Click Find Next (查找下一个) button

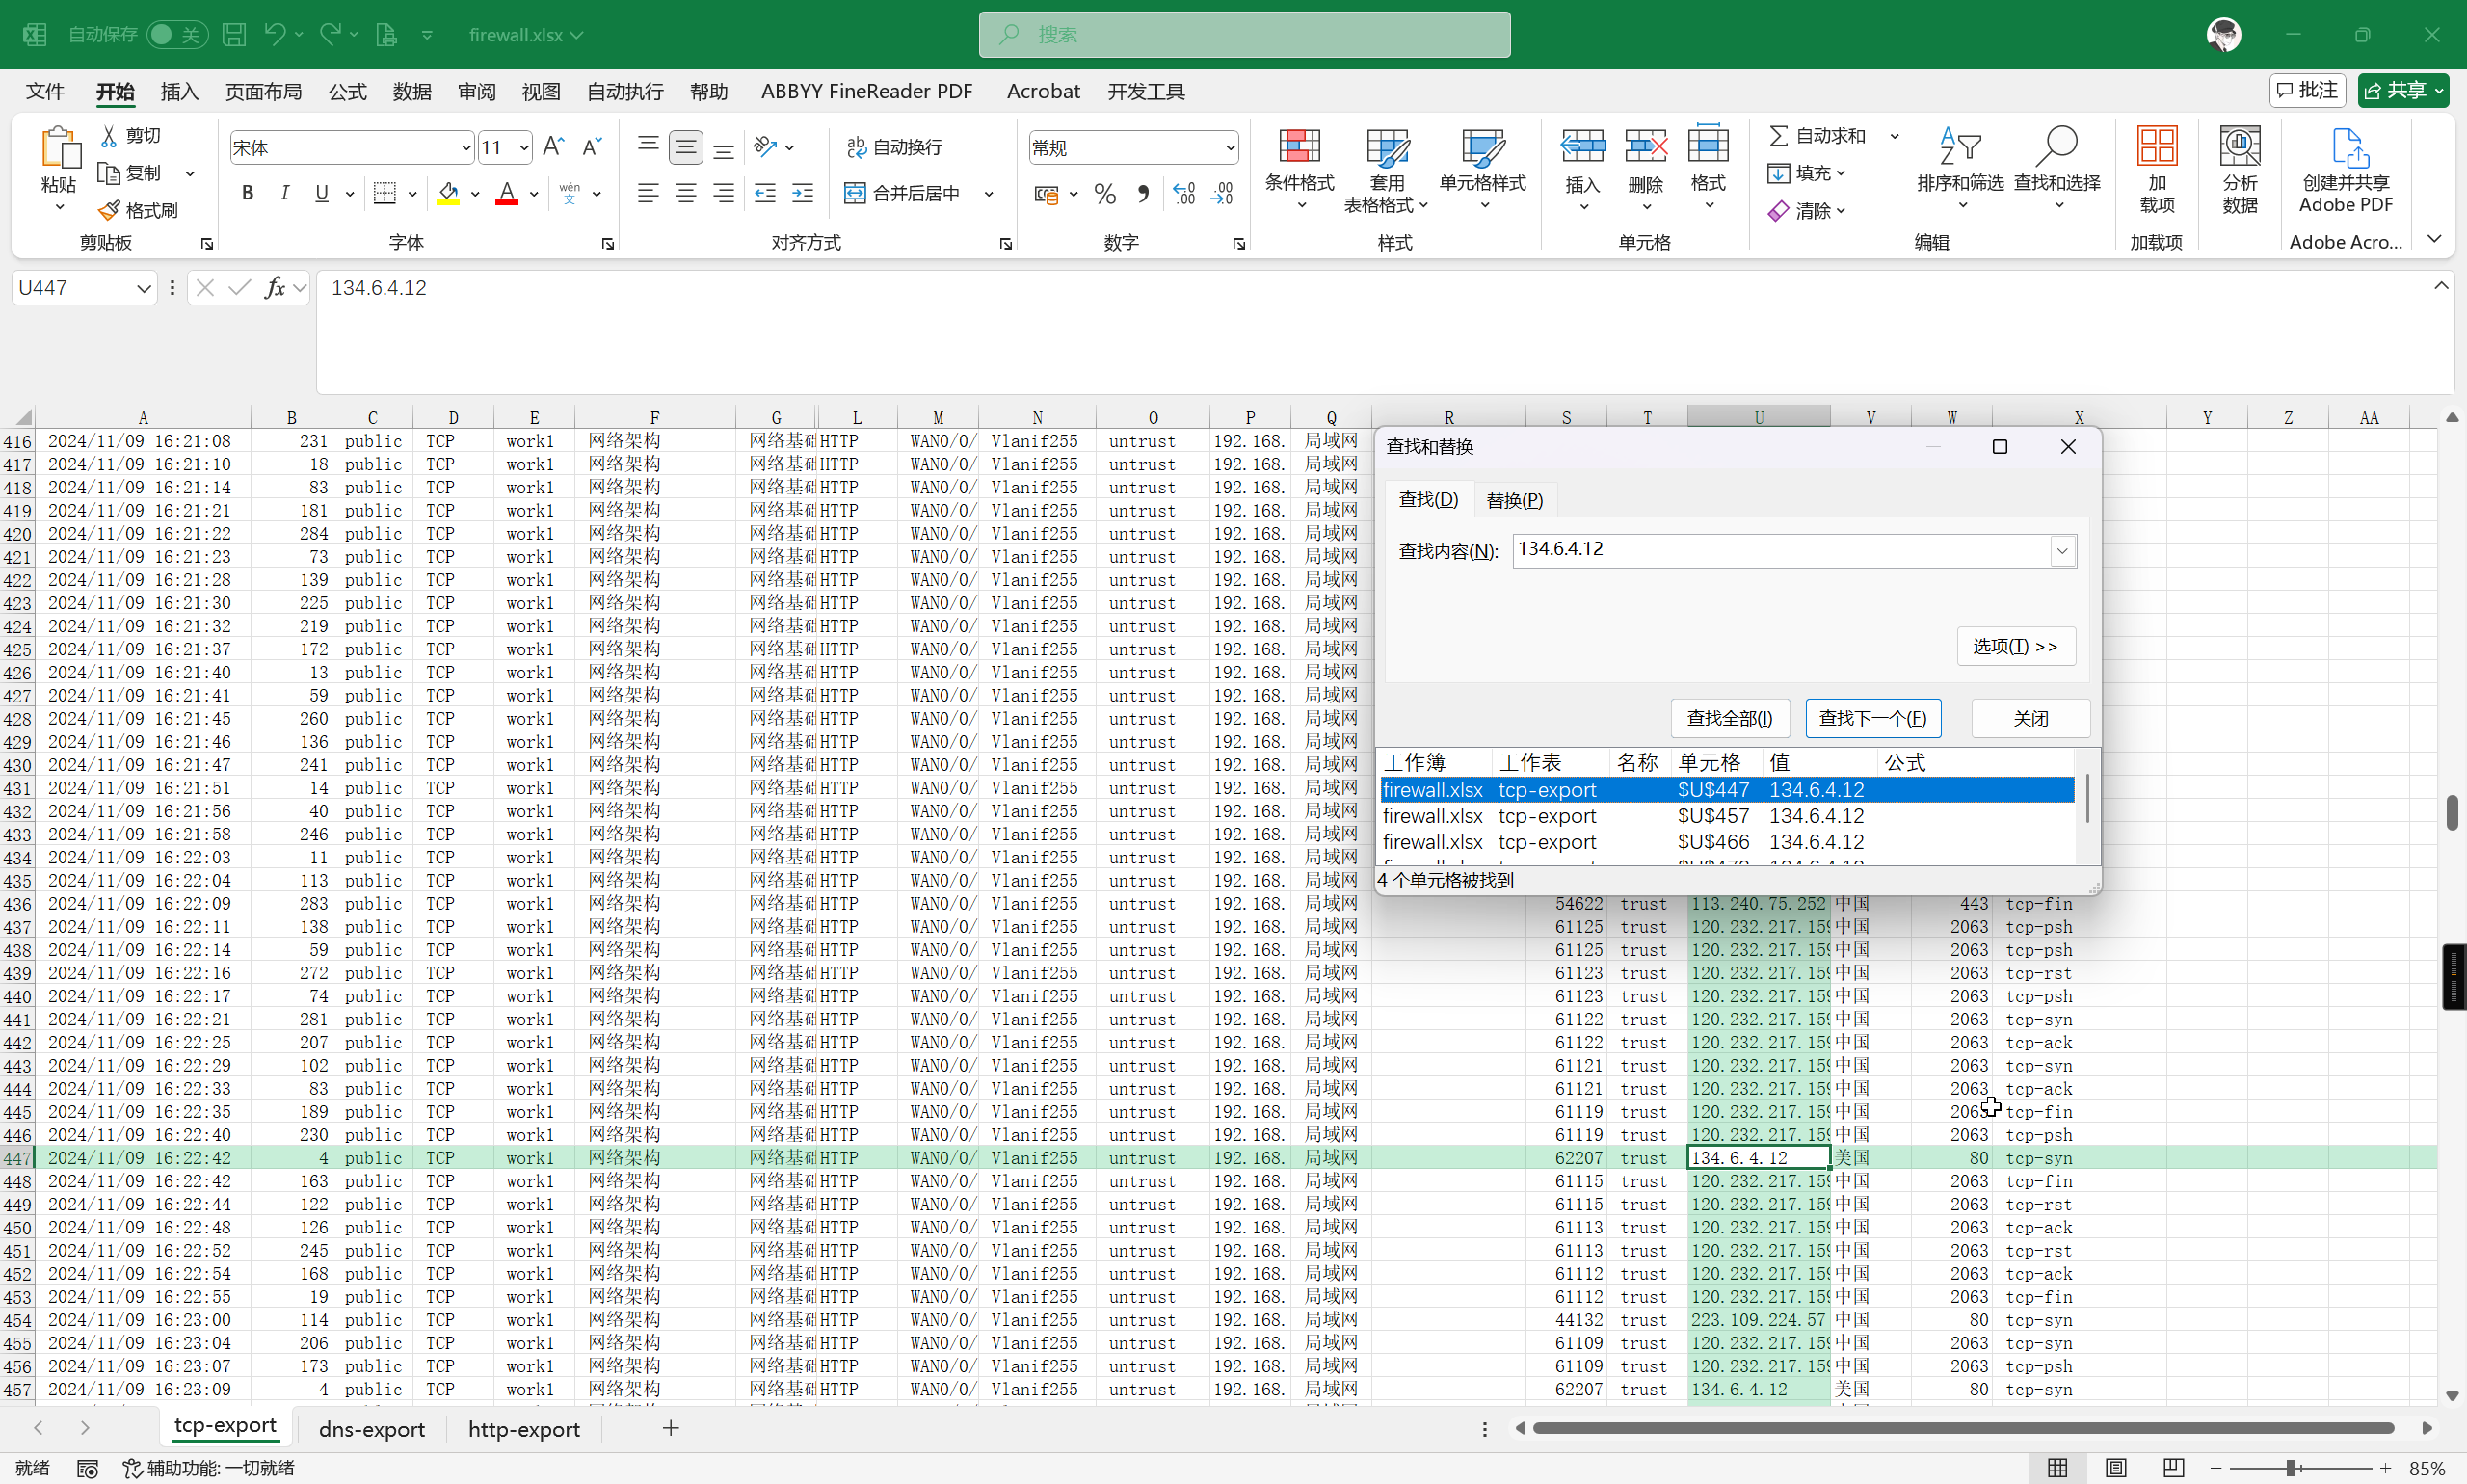(x=1872, y=718)
